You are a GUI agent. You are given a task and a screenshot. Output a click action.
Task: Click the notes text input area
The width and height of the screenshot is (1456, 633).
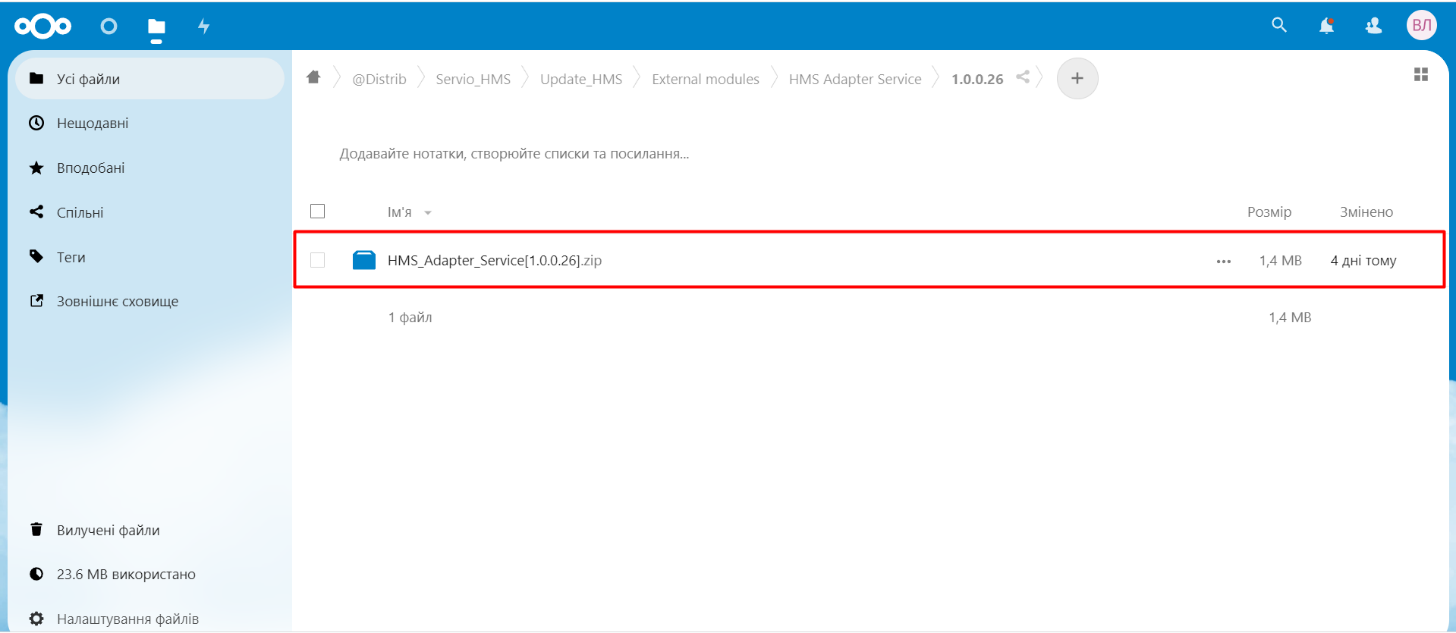point(514,154)
